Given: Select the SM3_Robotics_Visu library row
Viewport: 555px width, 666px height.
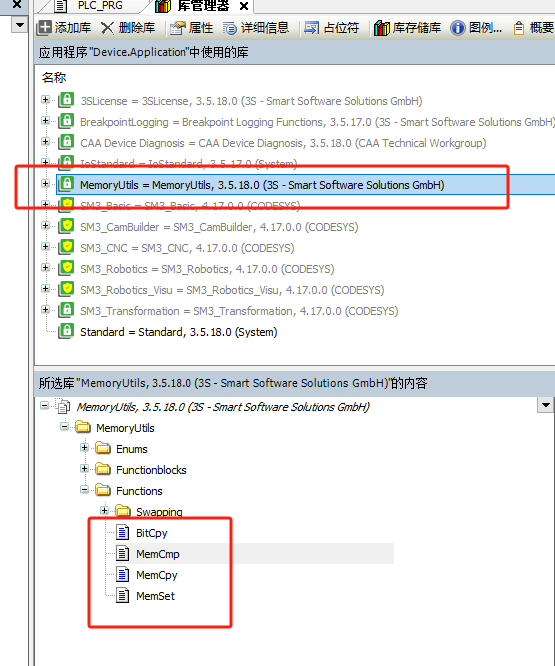Looking at the screenshot, I should coord(232,290).
